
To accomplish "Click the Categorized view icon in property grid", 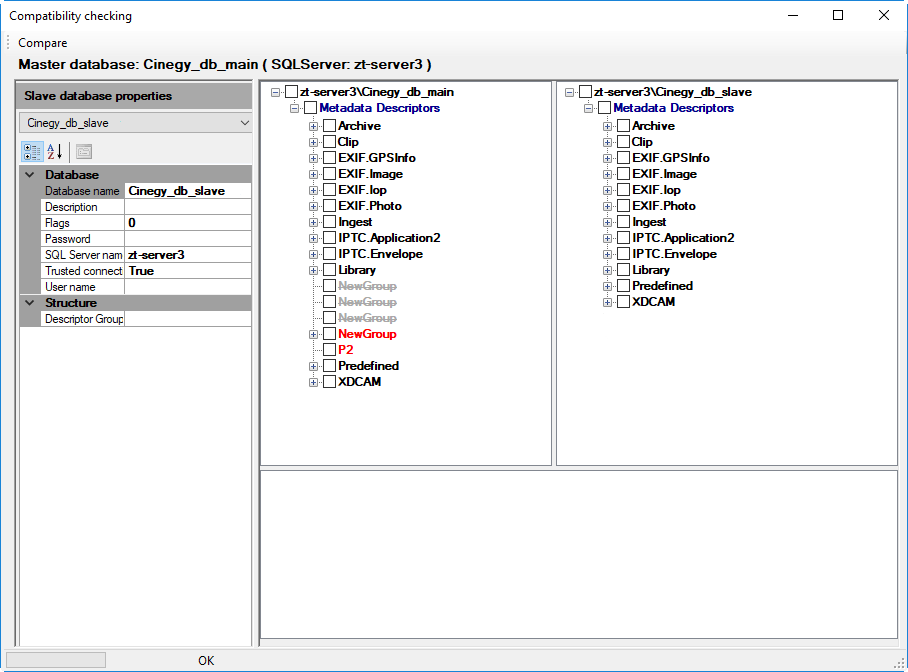I will [x=32, y=152].
